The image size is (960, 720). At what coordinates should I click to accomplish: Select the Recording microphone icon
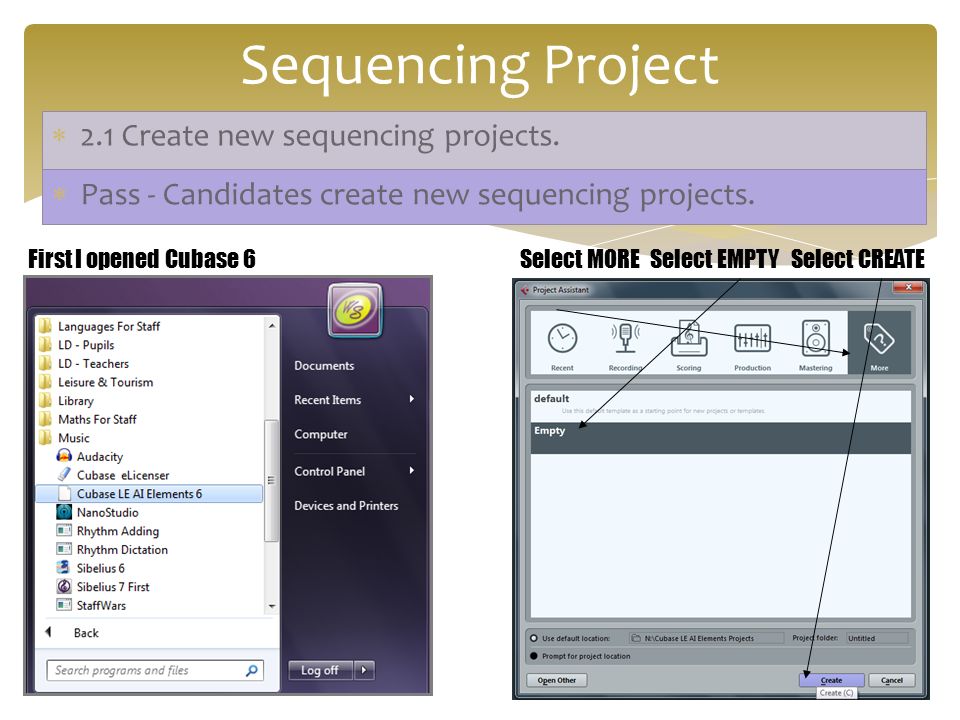625,338
